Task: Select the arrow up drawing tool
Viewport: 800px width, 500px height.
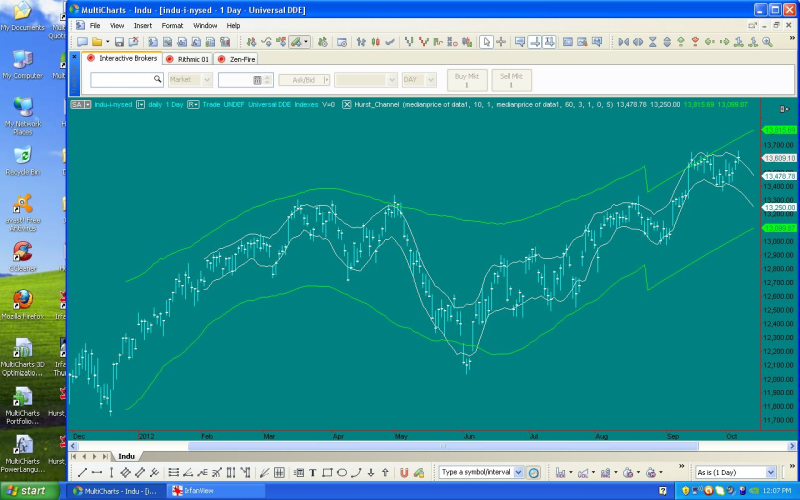Action: [385, 472]
